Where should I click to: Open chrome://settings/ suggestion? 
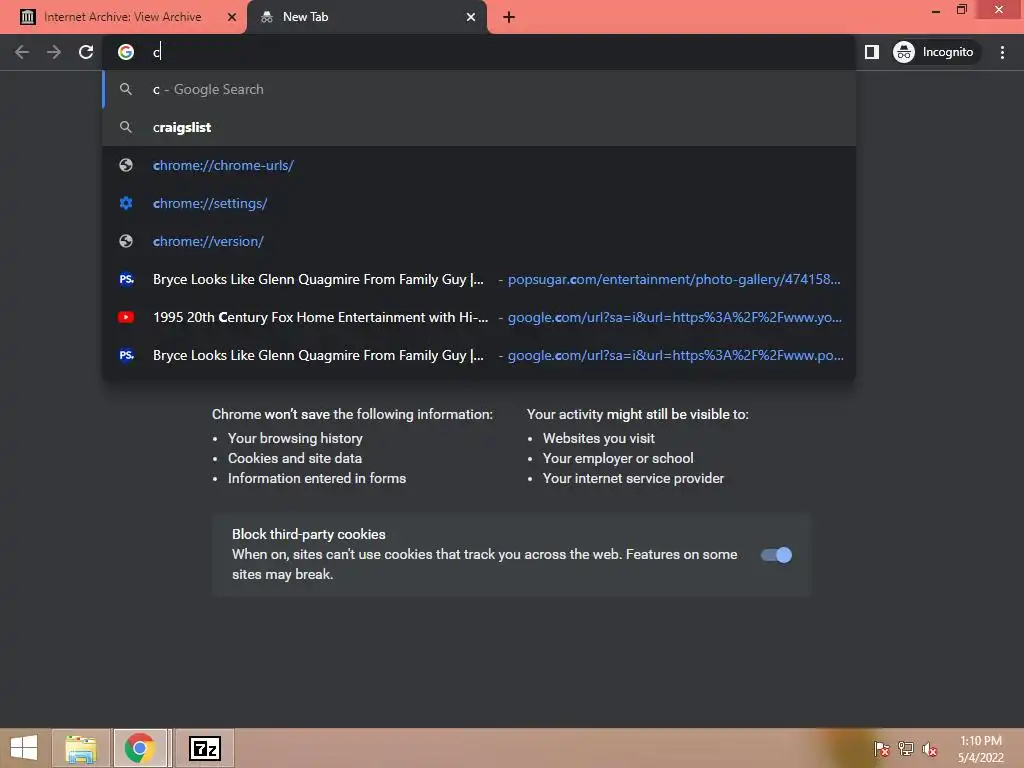click(x=479, y=203)
